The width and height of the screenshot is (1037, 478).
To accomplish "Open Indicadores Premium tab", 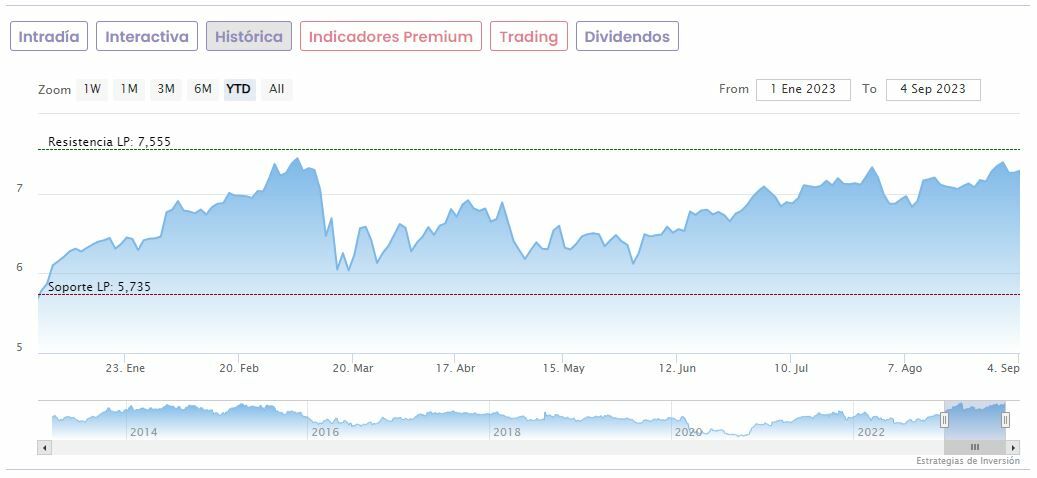I will pyautogui.click(x=390, y=37).
